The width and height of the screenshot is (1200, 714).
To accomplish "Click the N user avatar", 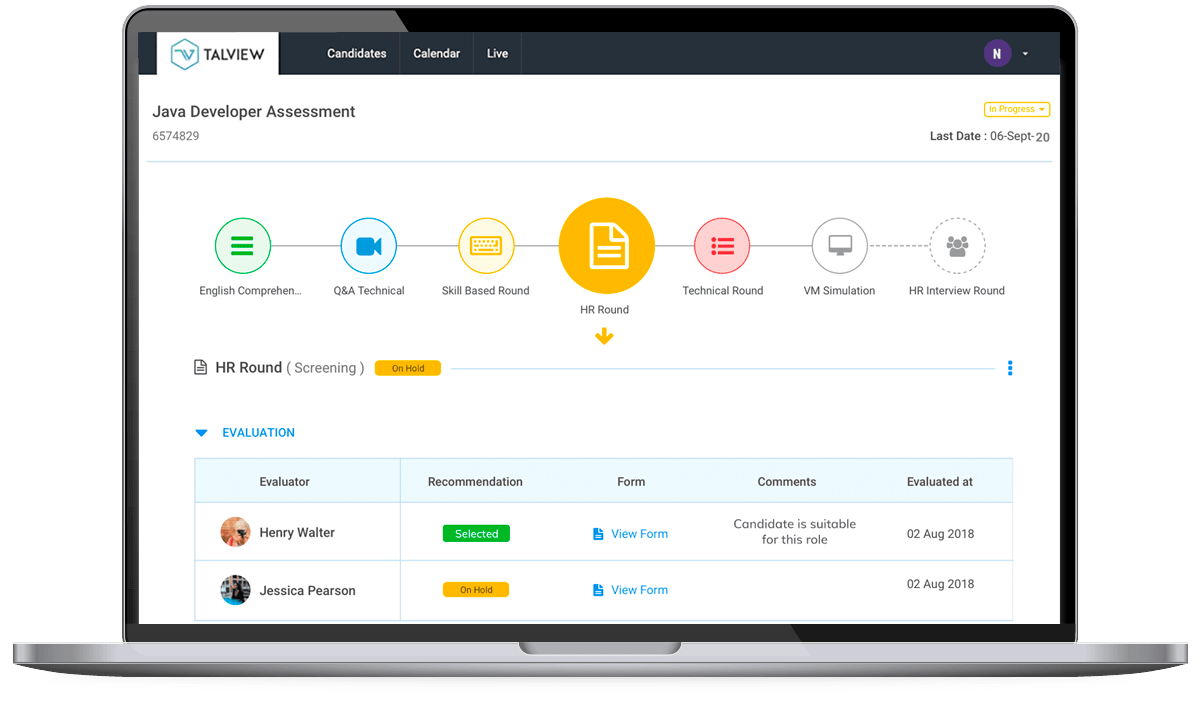I will (x=997, y=54).
